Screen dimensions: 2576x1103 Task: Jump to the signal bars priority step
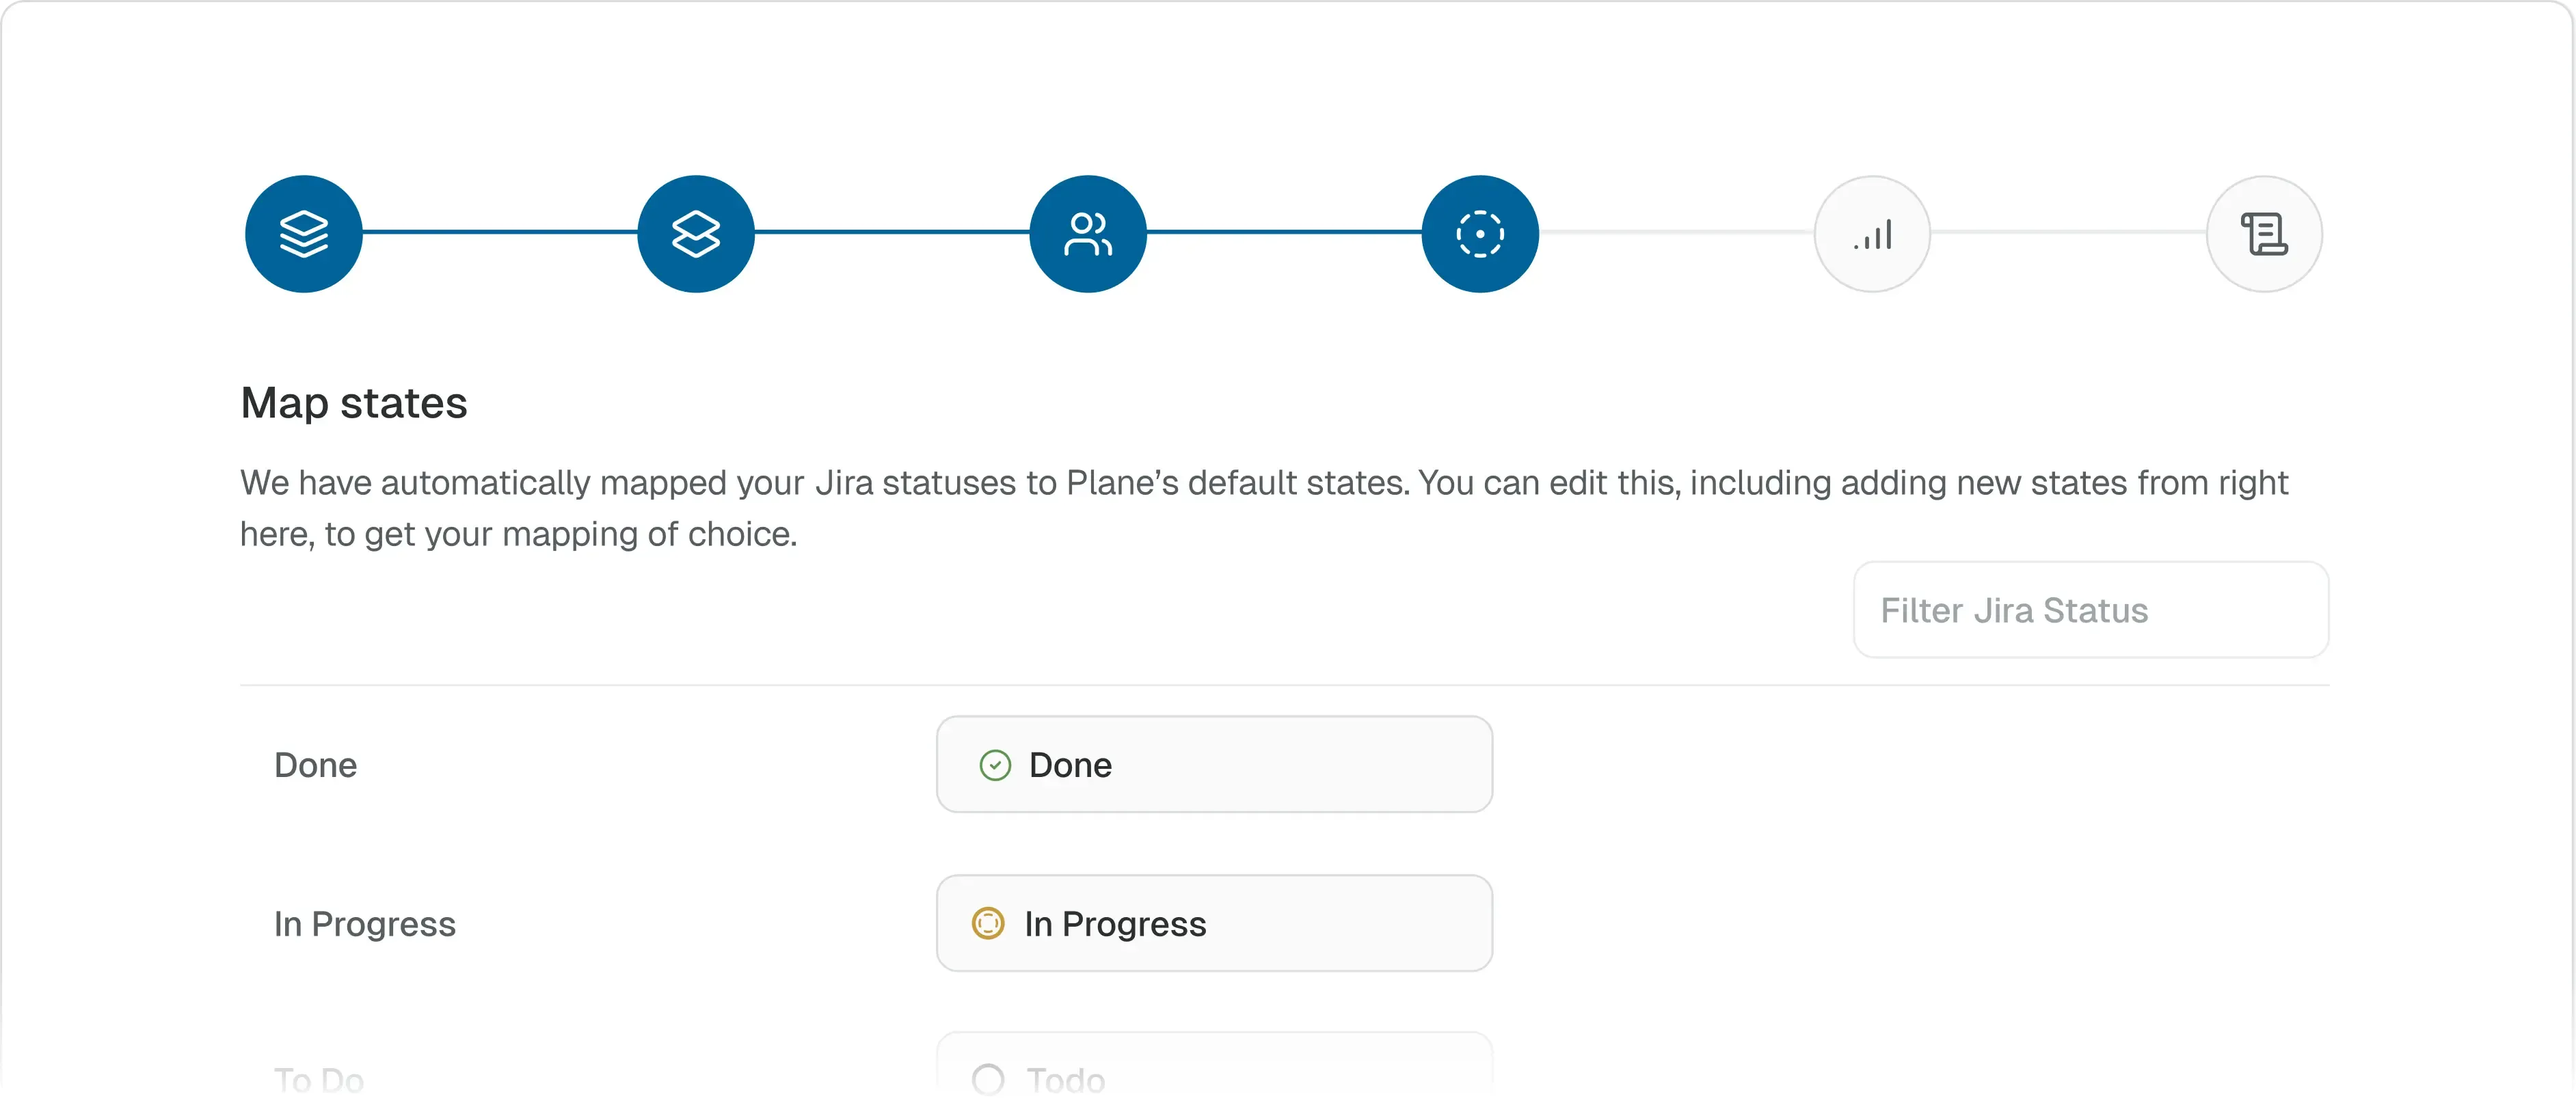click(1872, 234)
